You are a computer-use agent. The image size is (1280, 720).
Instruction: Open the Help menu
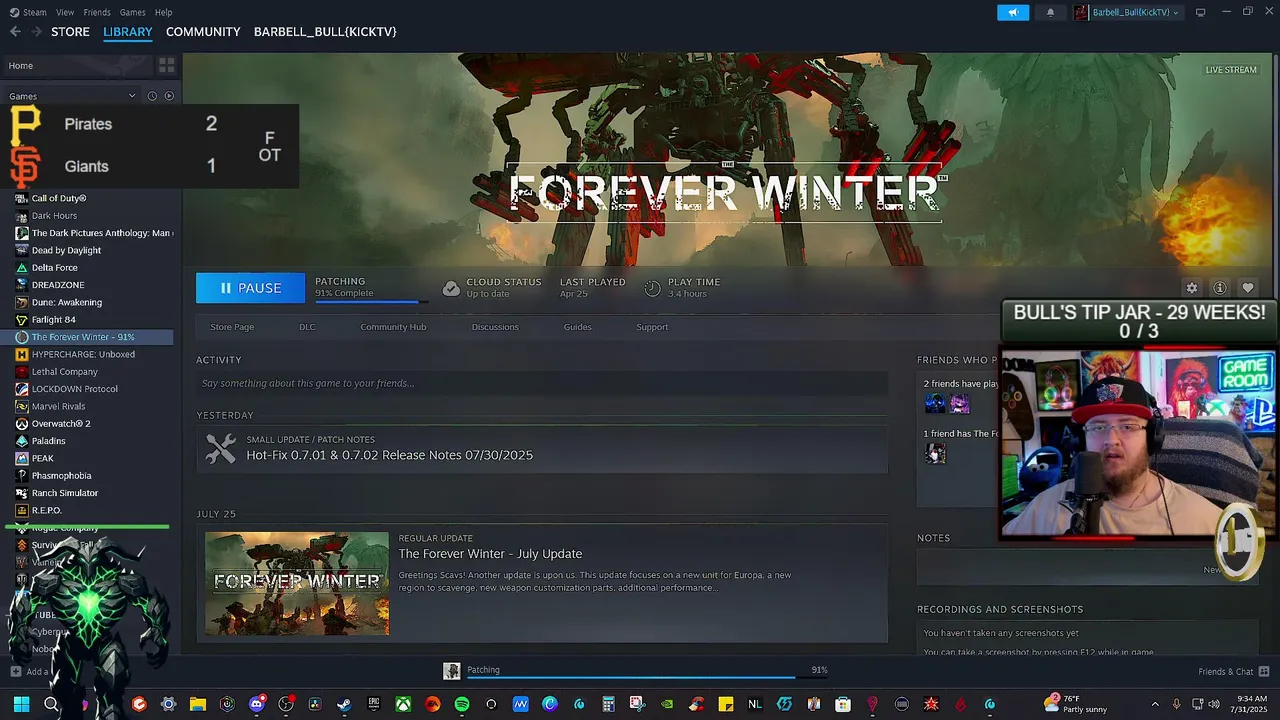coord(163,12)
